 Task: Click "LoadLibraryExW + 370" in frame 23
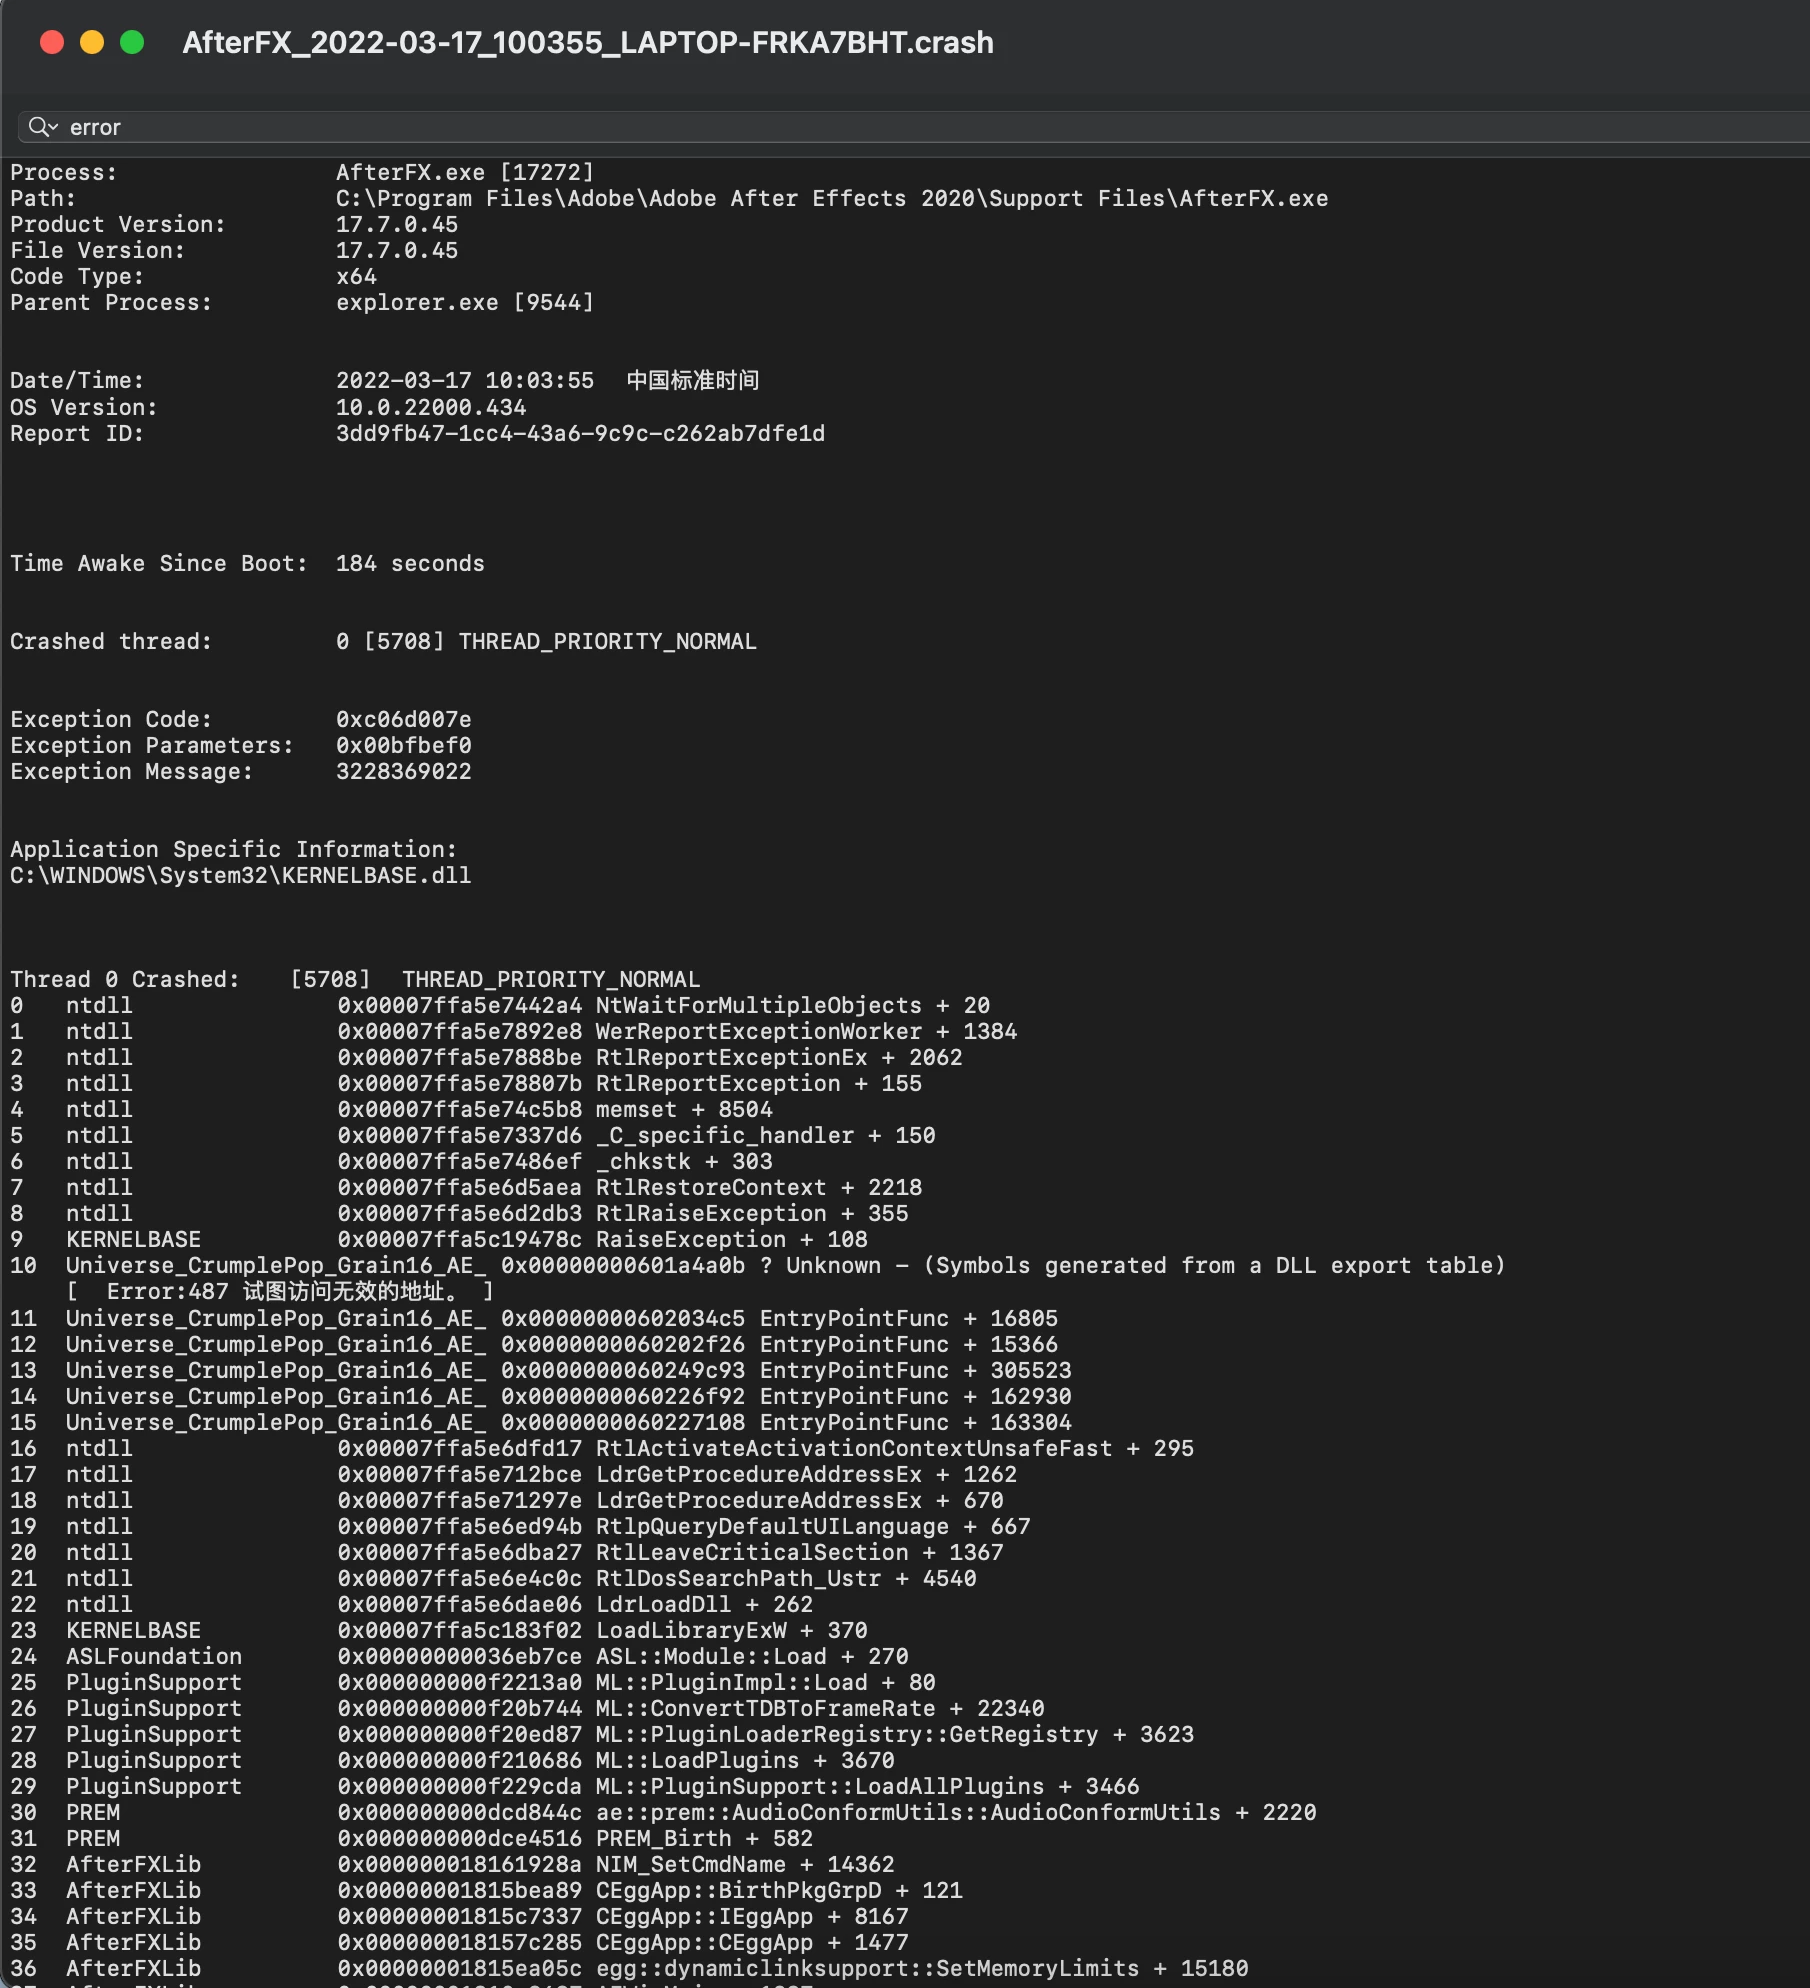point(732,1630)
